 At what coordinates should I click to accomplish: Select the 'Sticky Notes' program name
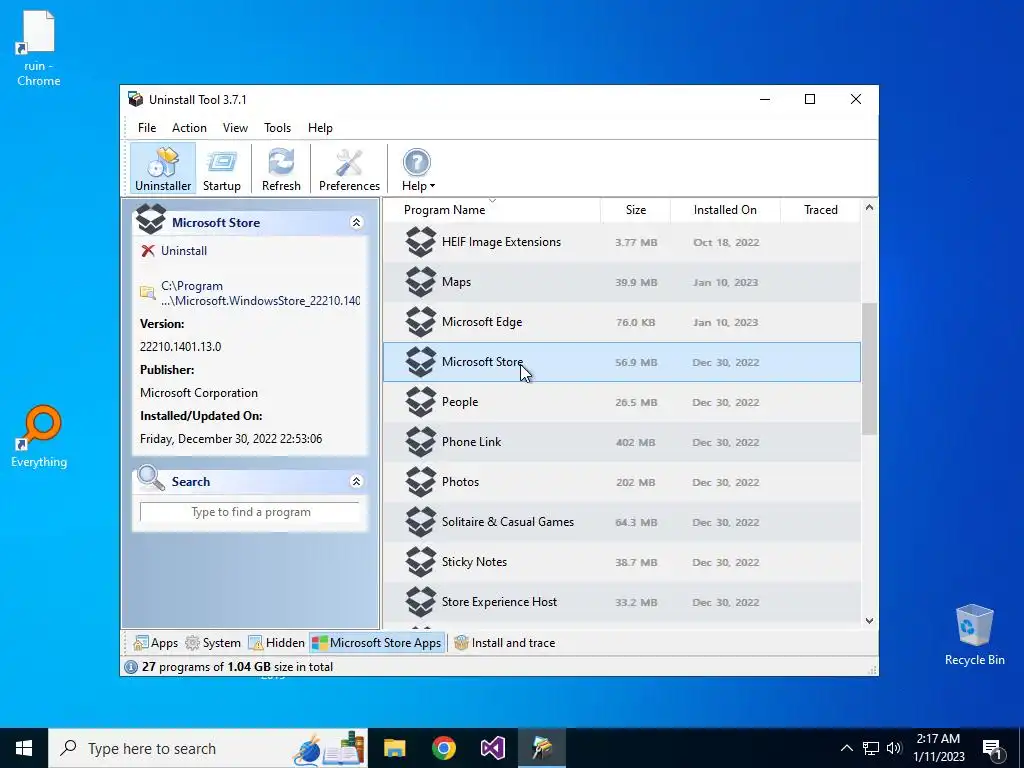coord(474,562)
